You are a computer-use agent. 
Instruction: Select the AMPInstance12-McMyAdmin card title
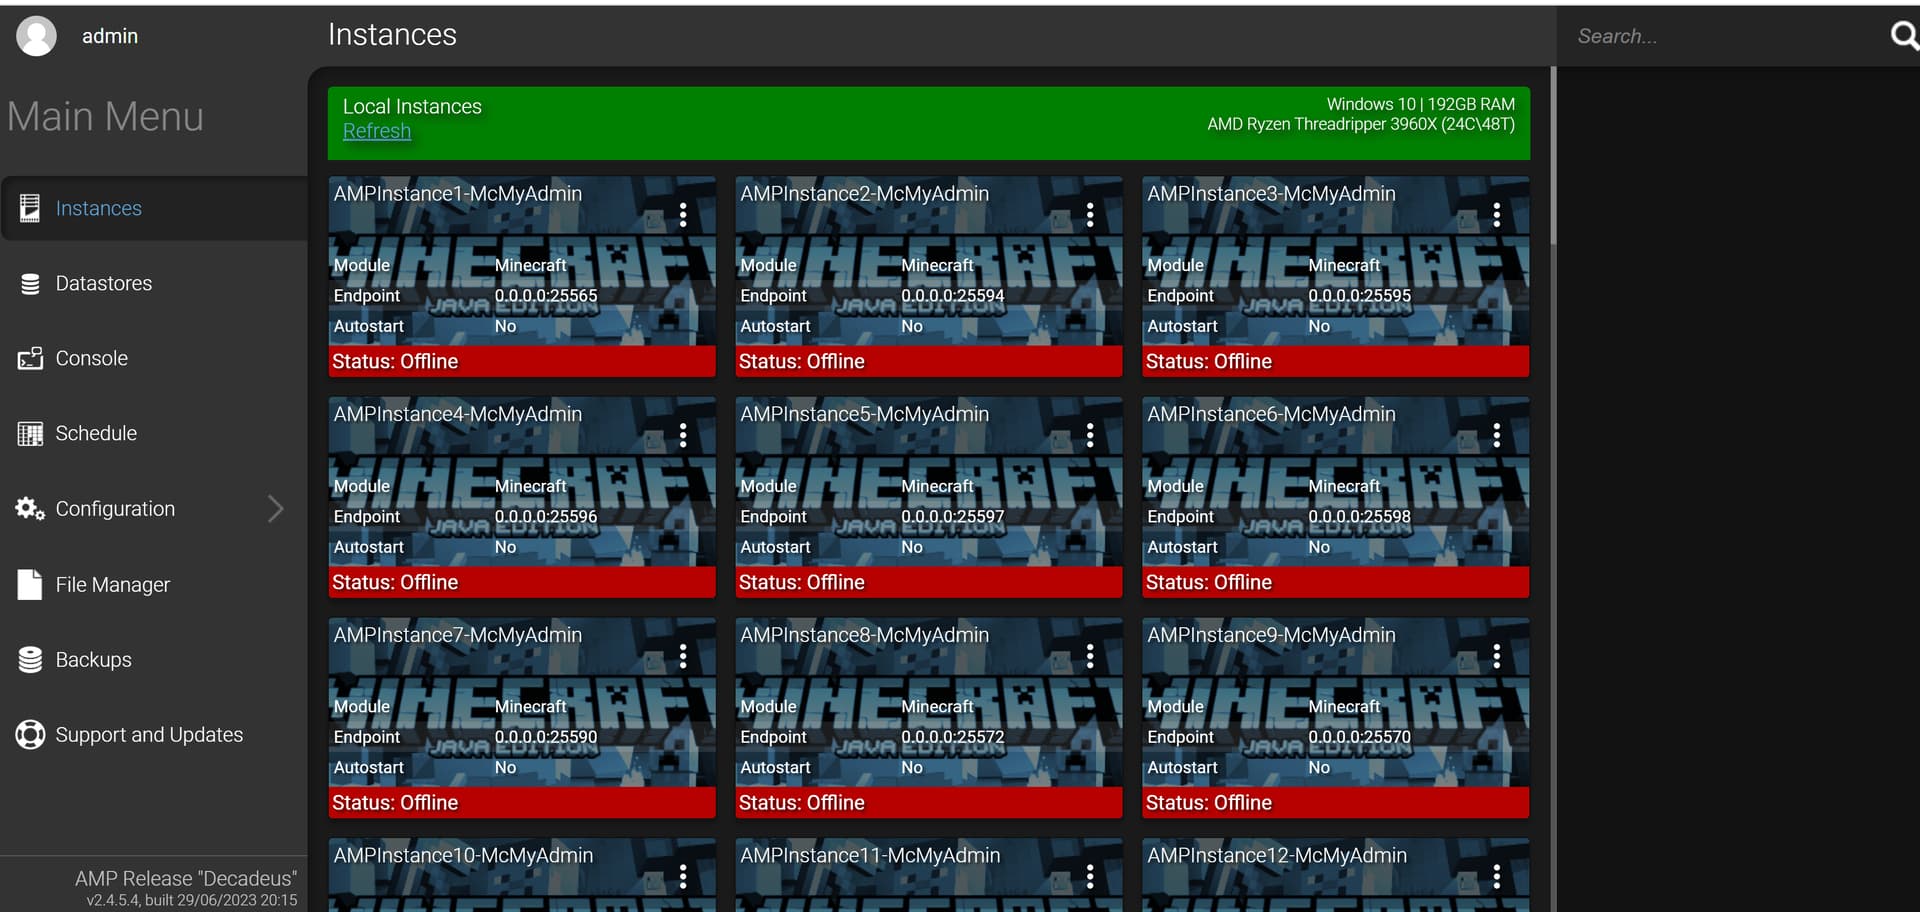(1277, 856)
